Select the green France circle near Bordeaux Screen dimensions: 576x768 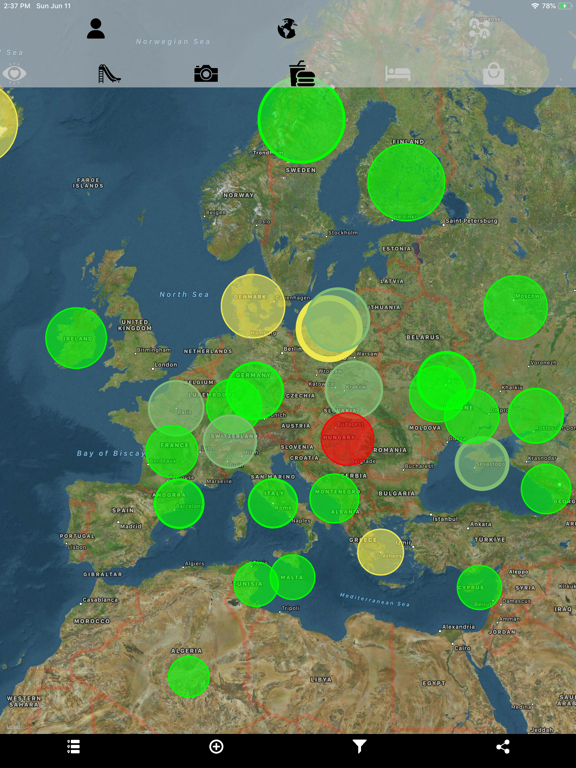coord(172,451)
